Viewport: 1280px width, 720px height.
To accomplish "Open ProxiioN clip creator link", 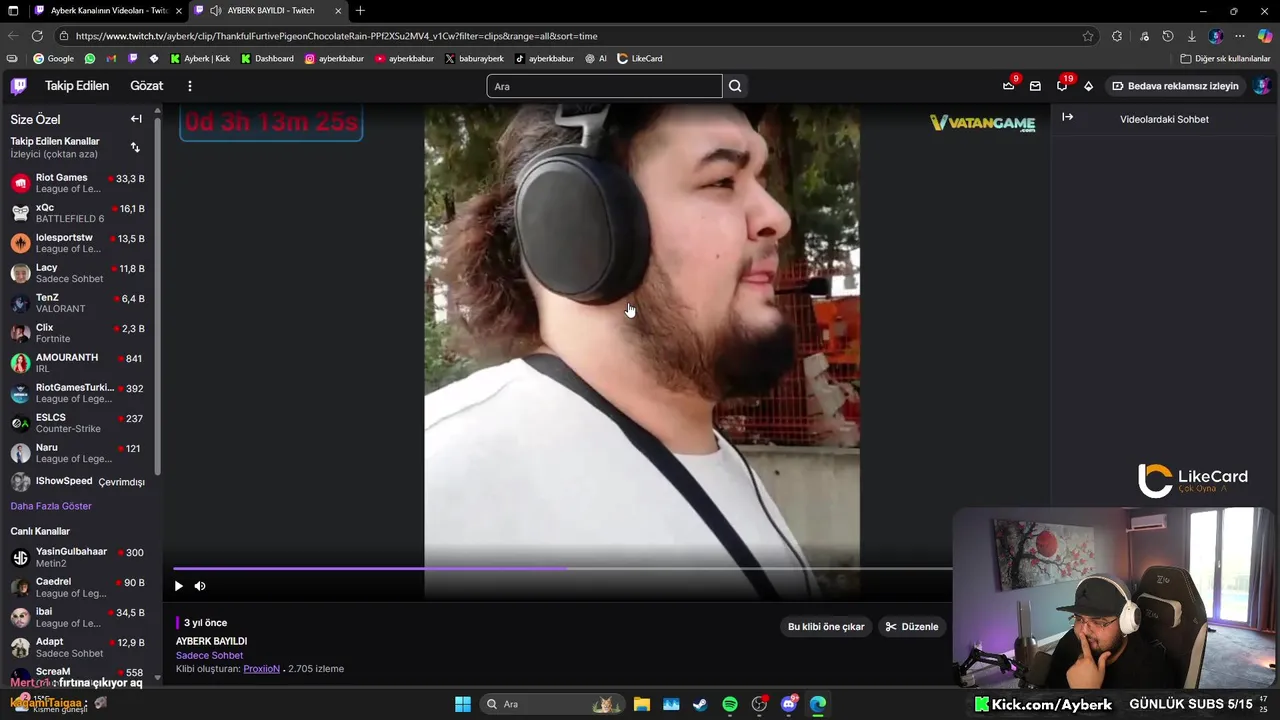I will (x=261, y=668).
